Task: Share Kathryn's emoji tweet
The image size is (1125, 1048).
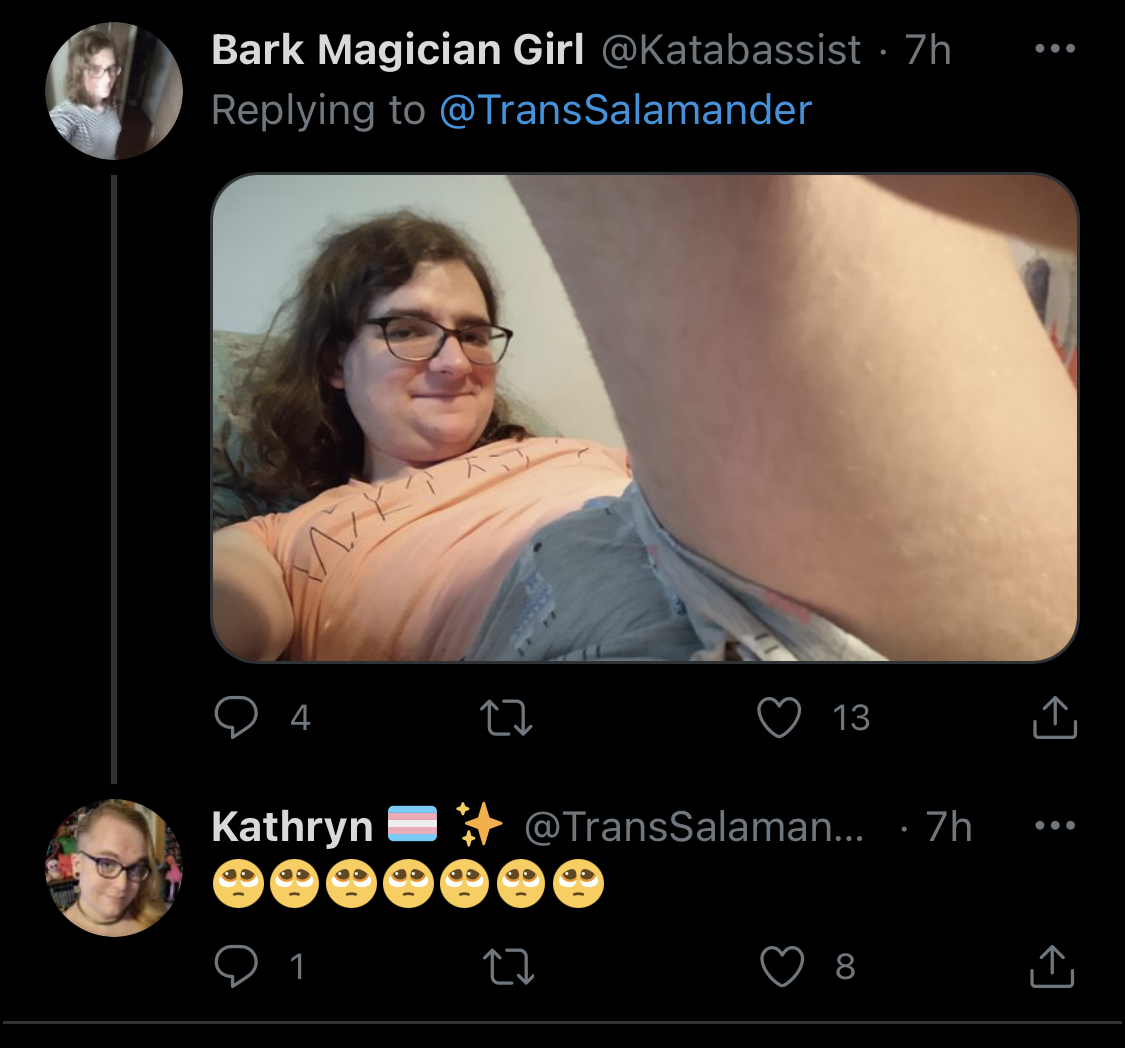Action: [1052, 966]
